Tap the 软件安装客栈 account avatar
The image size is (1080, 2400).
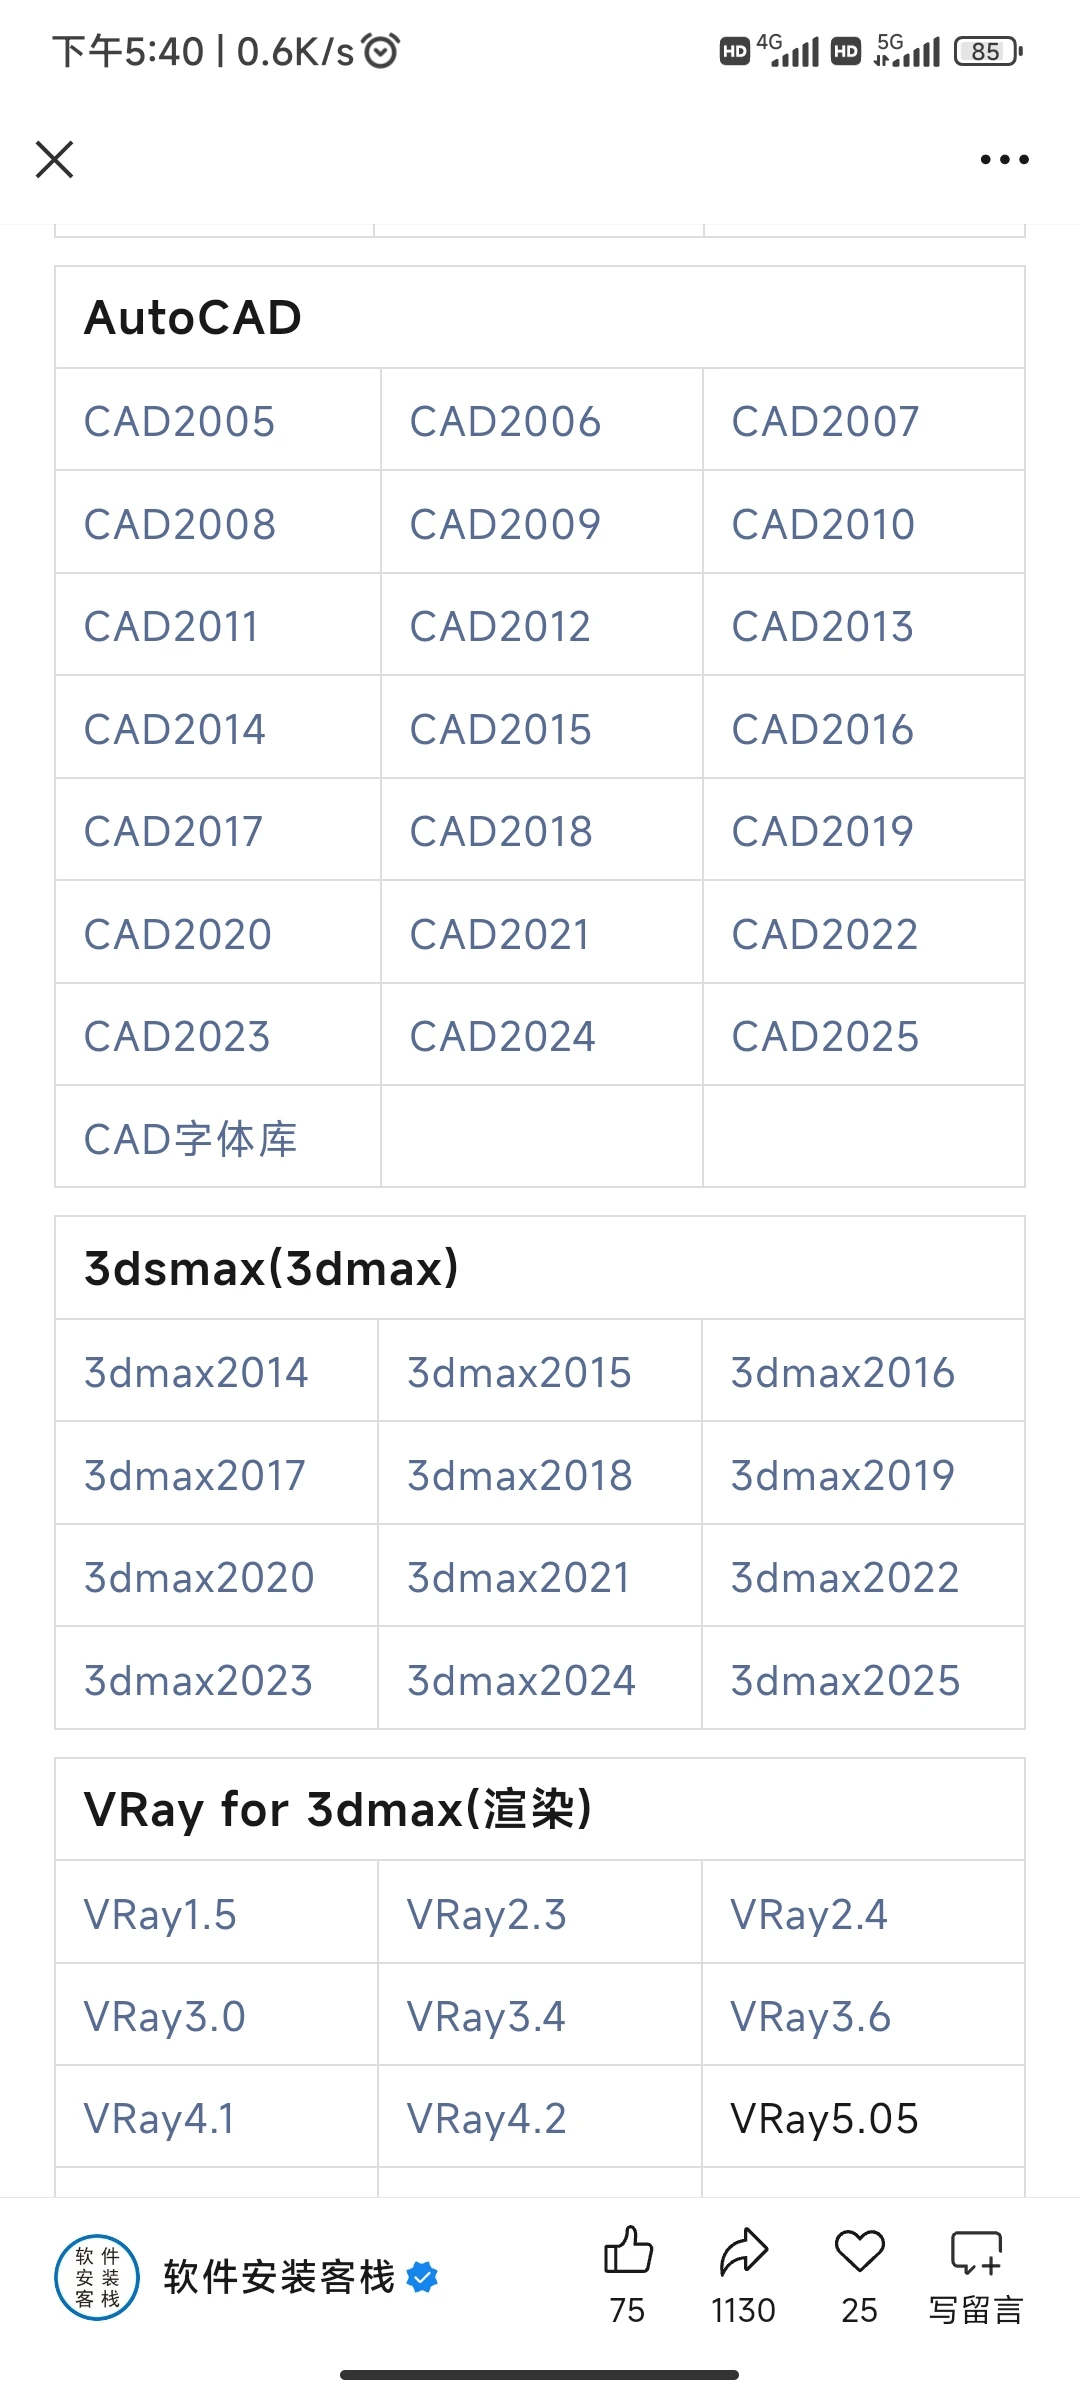click(x=97, y=2277)
